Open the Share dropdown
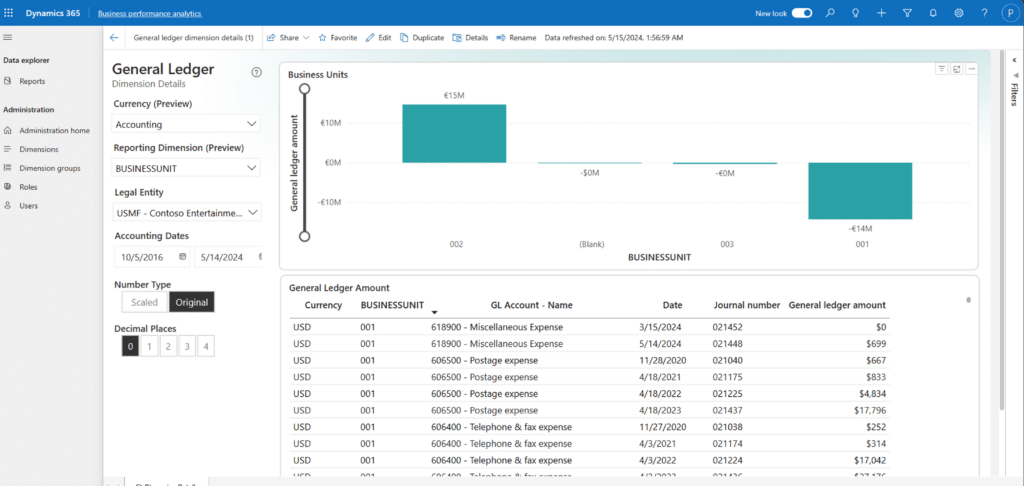This screenshot has width=1024, height=486. point(288,38)
